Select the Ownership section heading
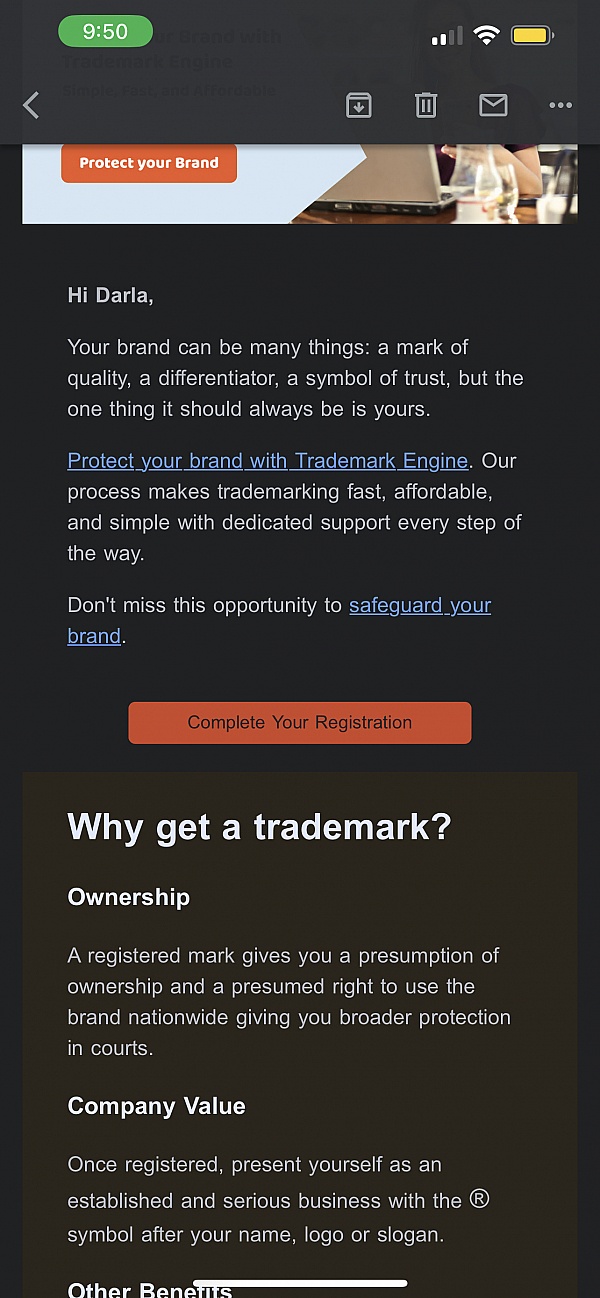The height and width of the screenshot is (1298, 600). coord(128,897)
